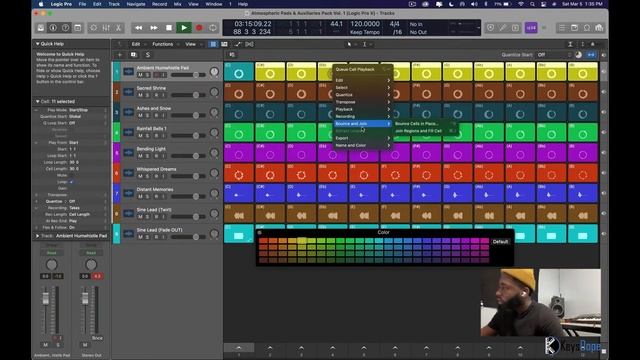Open the Editors scissors icon
Image resolution: width=640 pixels, height=360 pixels.
pyautogui.click(x=118, y=28)
